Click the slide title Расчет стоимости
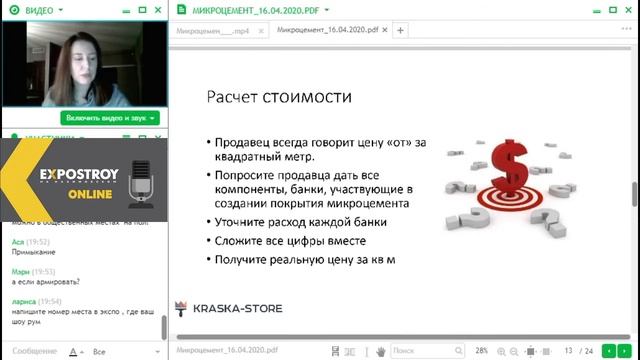 click(279, 97)
